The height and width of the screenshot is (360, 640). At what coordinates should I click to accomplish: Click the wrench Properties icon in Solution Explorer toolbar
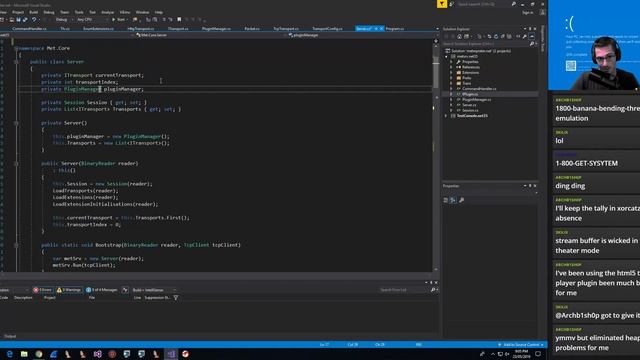(x=524, y=36)
